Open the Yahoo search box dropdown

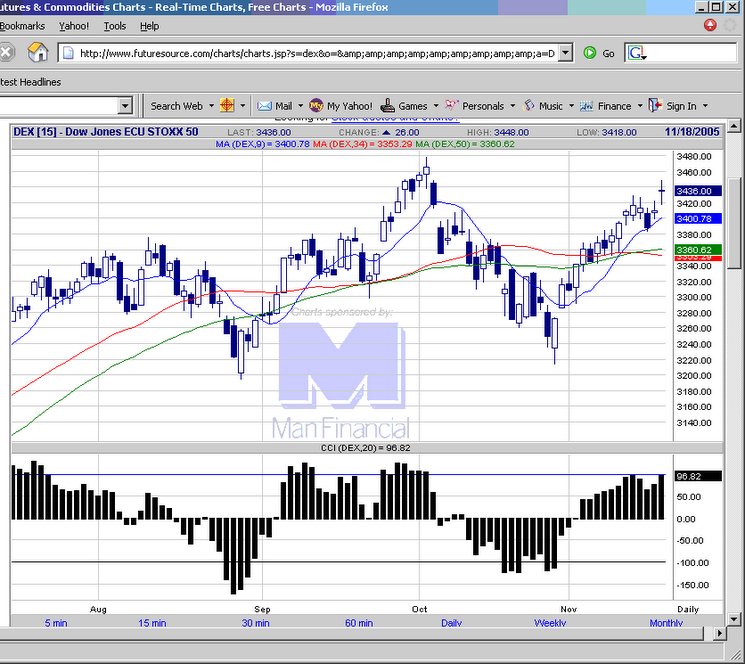pyautogui.click(x=125, y=105)
